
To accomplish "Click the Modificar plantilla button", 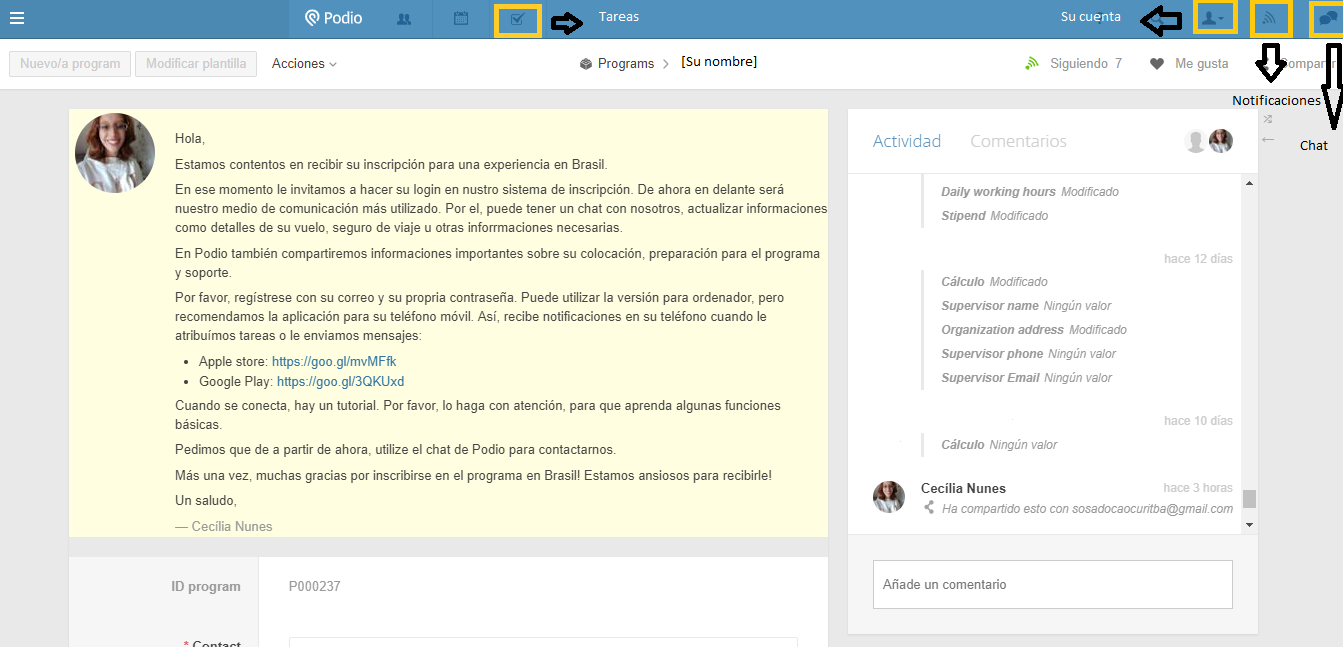I will (x=196, y=64).
